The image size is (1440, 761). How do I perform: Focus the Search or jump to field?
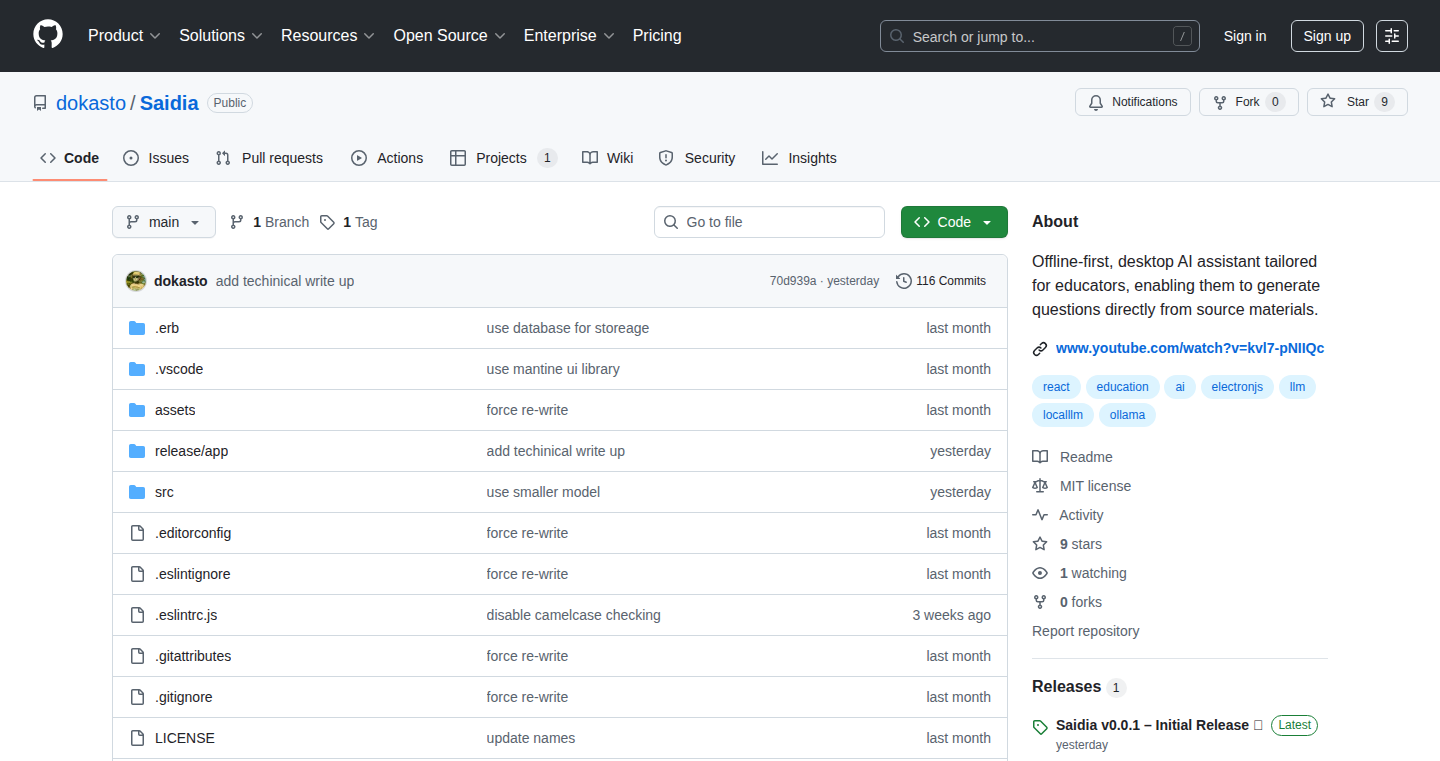[x=1040, y=36]
